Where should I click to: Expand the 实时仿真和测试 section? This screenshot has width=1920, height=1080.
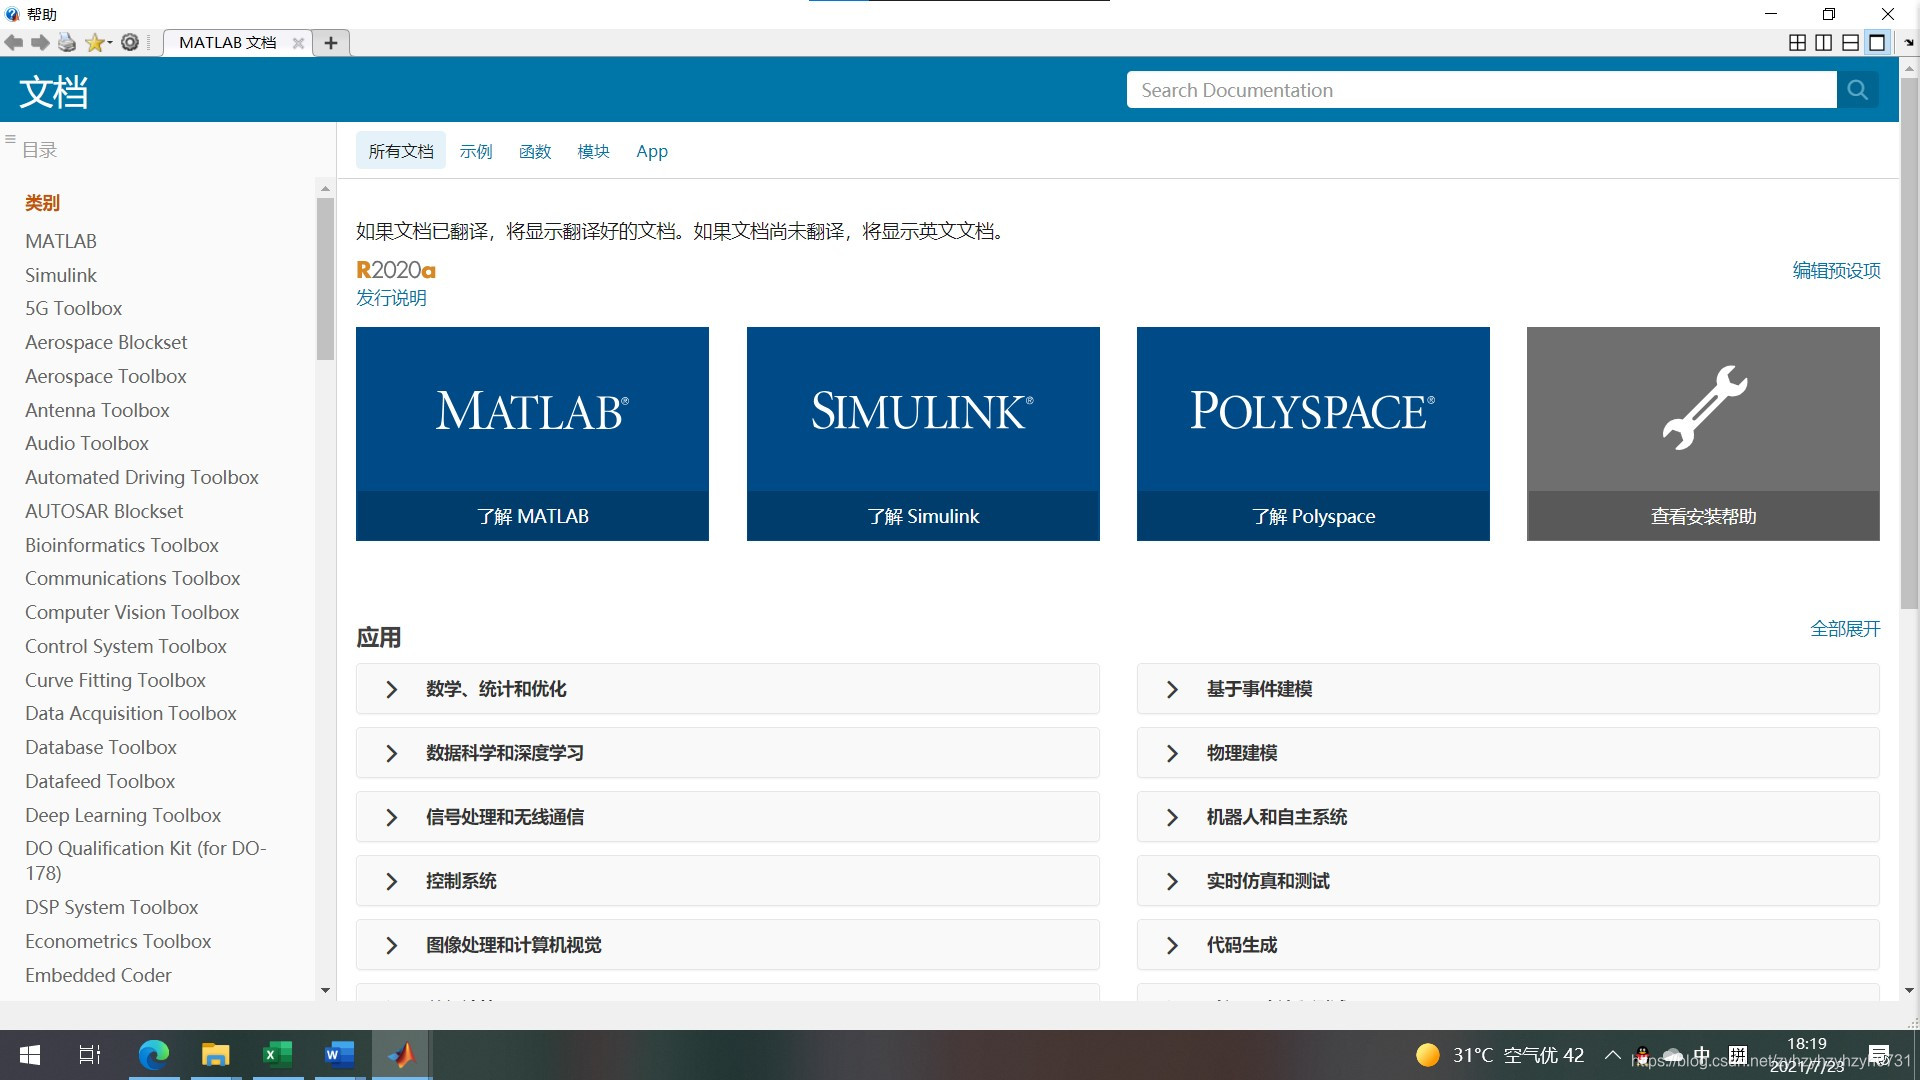(1508, 881)
